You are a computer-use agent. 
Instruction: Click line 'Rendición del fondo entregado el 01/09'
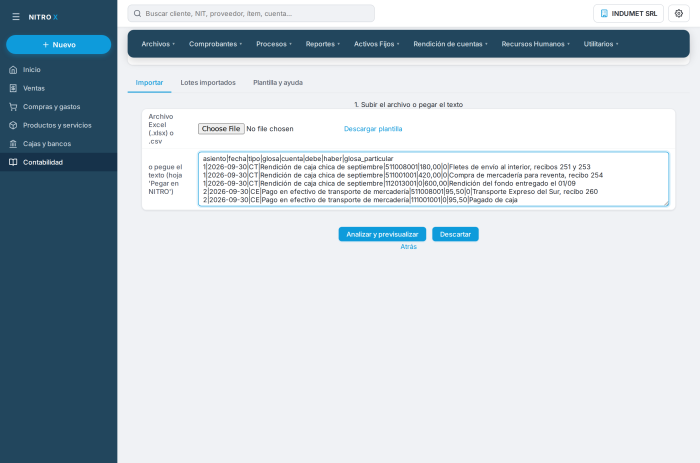[x=389, y=184]
